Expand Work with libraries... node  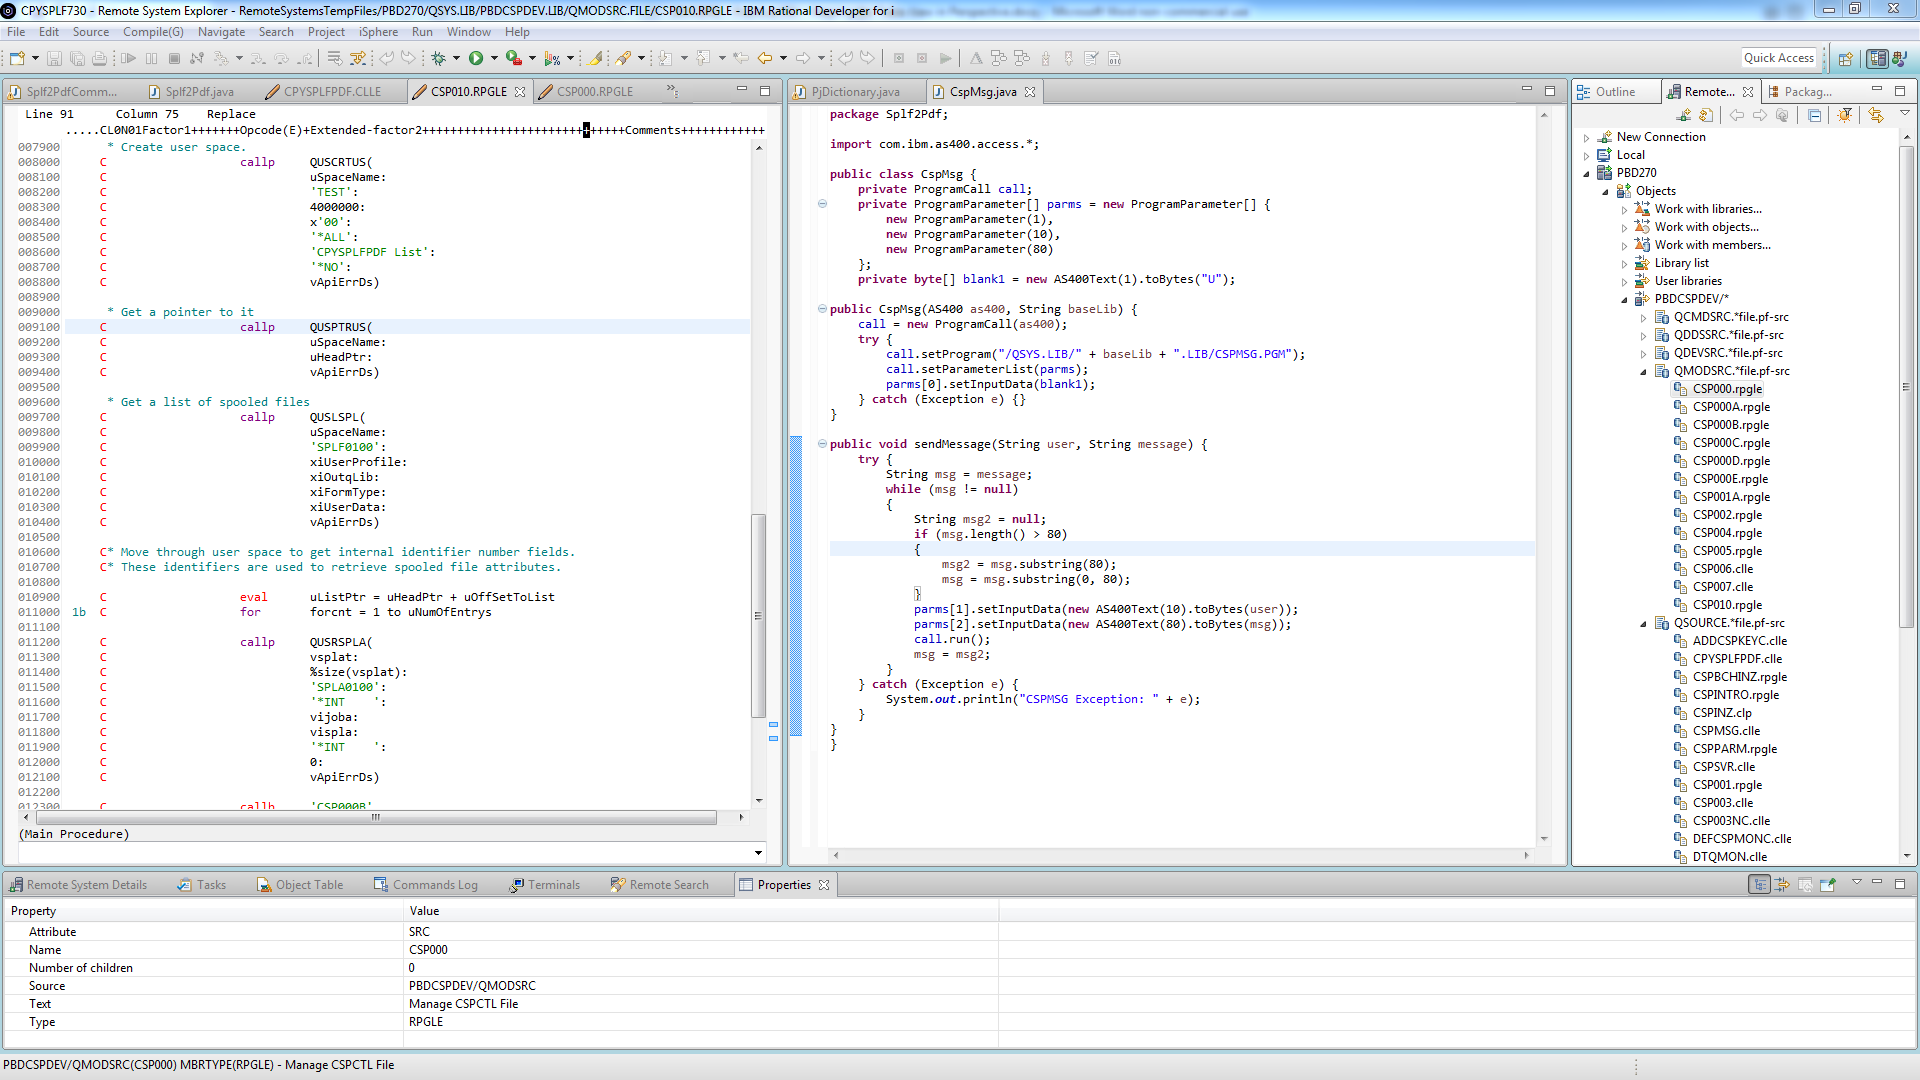coord(1625,209)
